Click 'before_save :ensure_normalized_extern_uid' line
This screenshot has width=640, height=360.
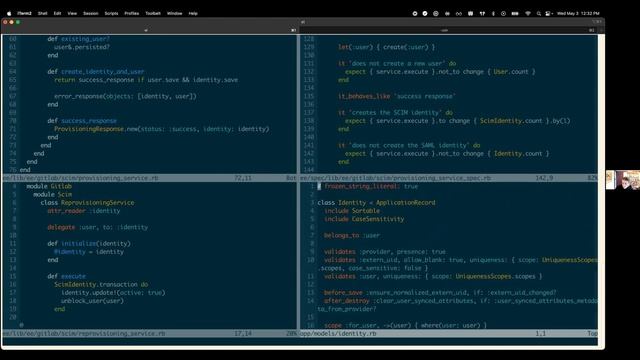pyautogui.click(x=440, y=293)
